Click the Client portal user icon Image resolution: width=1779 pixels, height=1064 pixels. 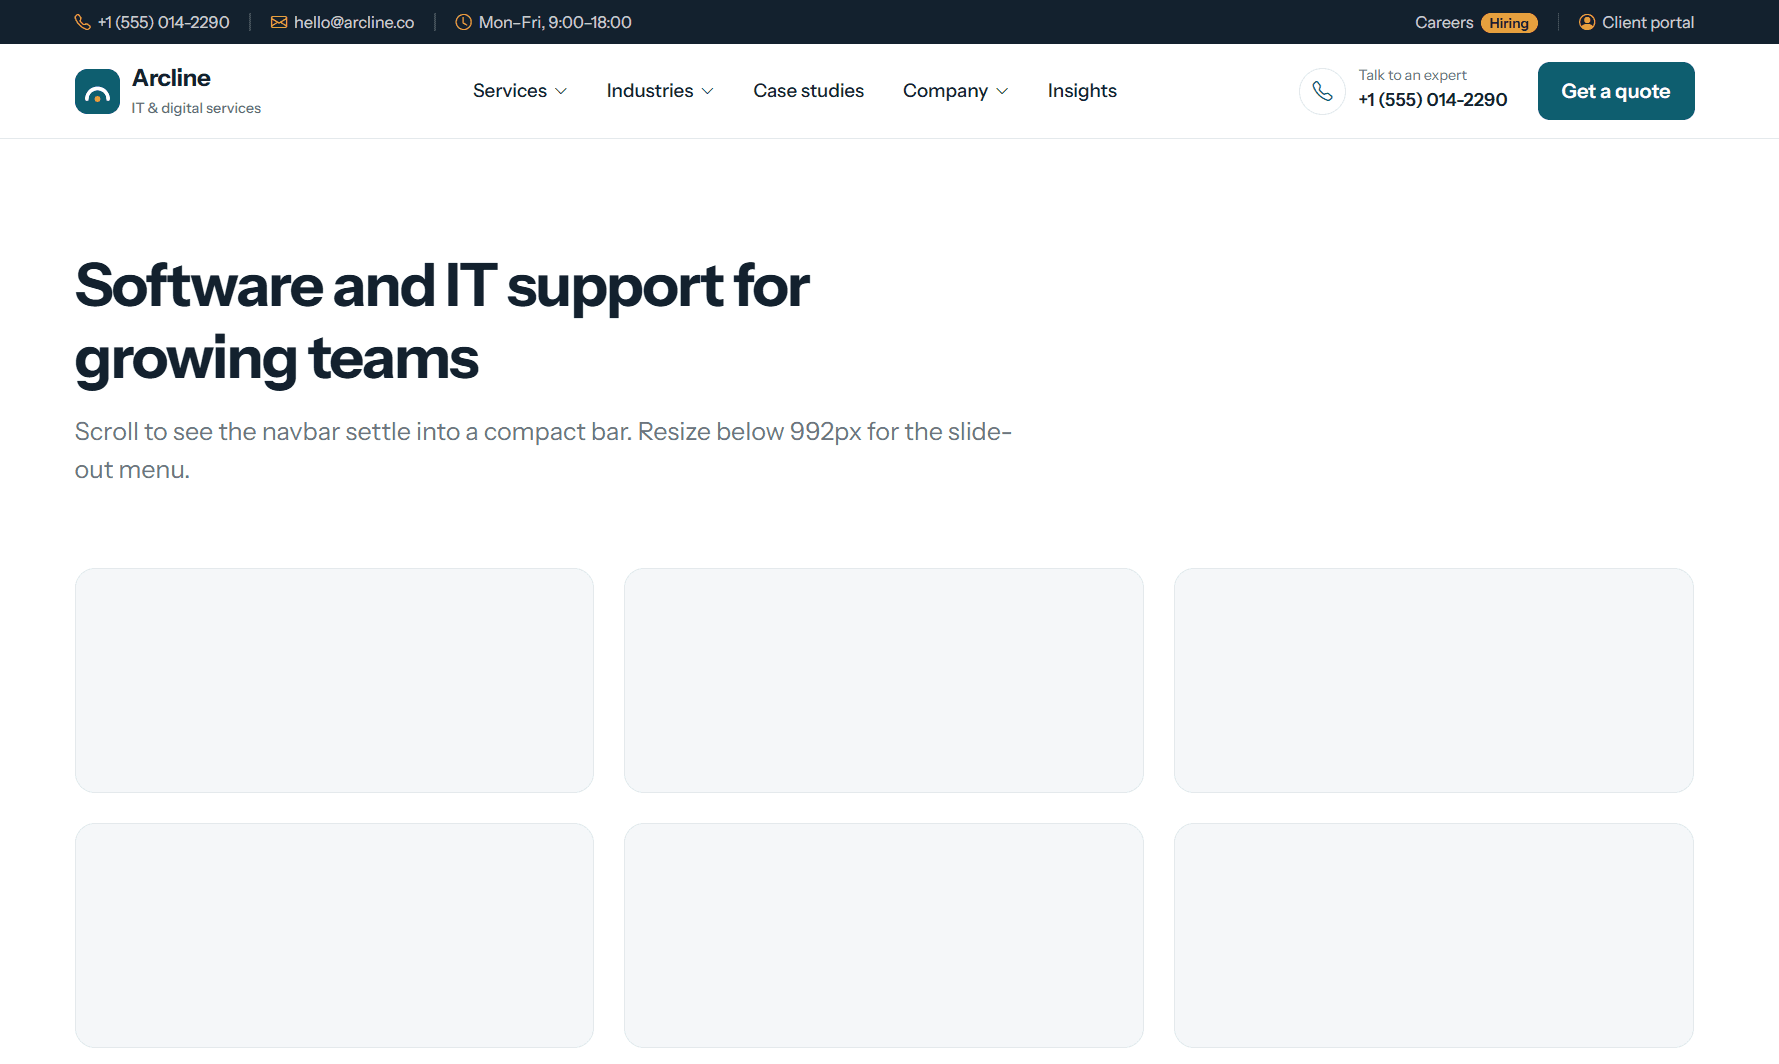pos(1587,22)
